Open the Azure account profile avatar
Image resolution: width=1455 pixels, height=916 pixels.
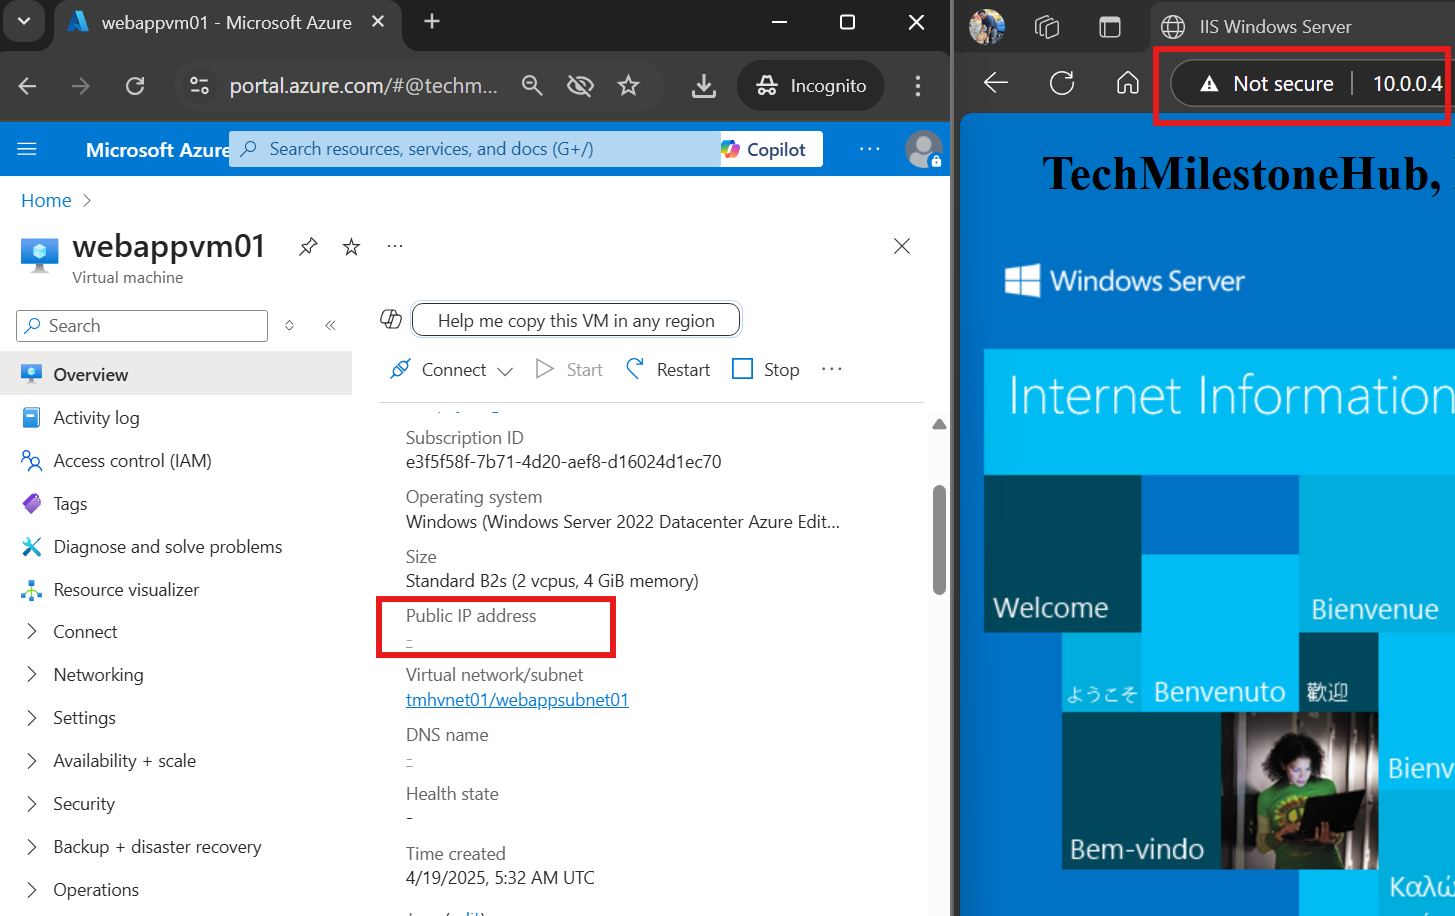coord(923,149)
